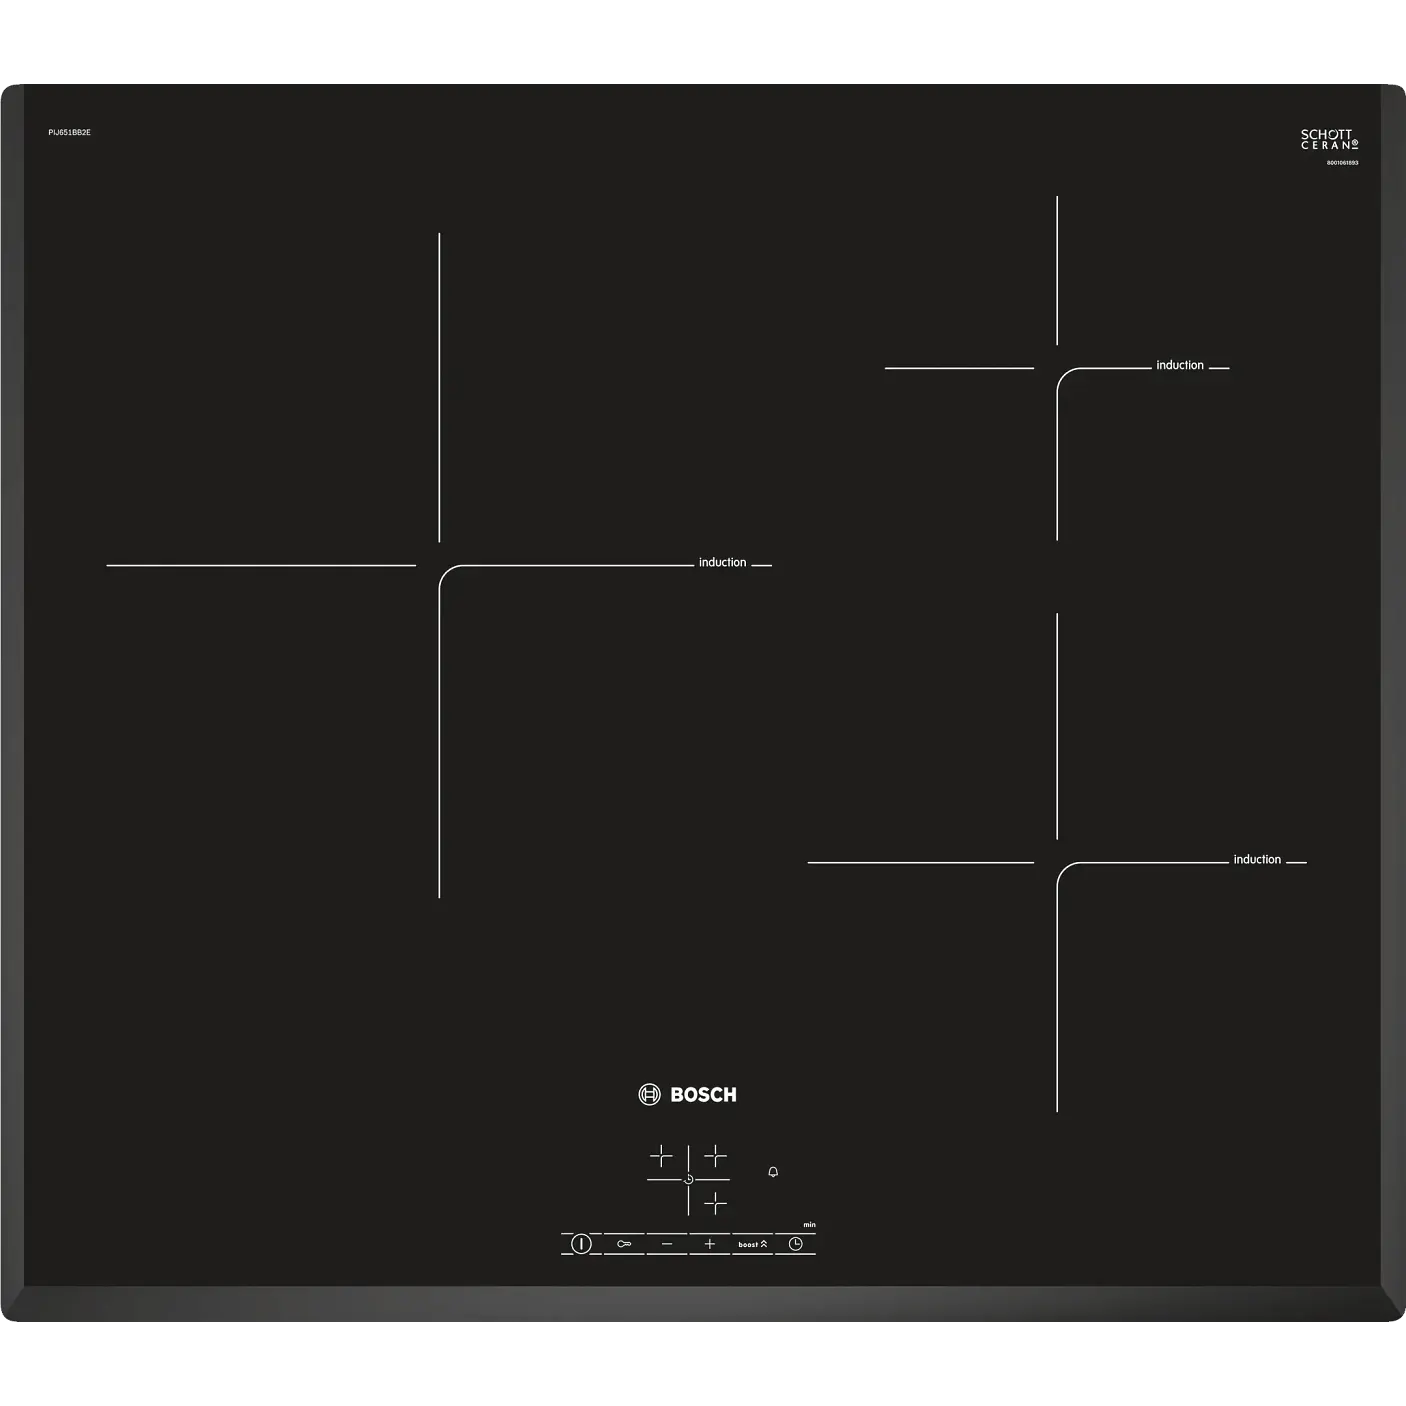Image resolution: width=1406 pixels, height=1406 pixels.
Task: Tap the large left zone induction label
Action: click(x=722, y=563)
